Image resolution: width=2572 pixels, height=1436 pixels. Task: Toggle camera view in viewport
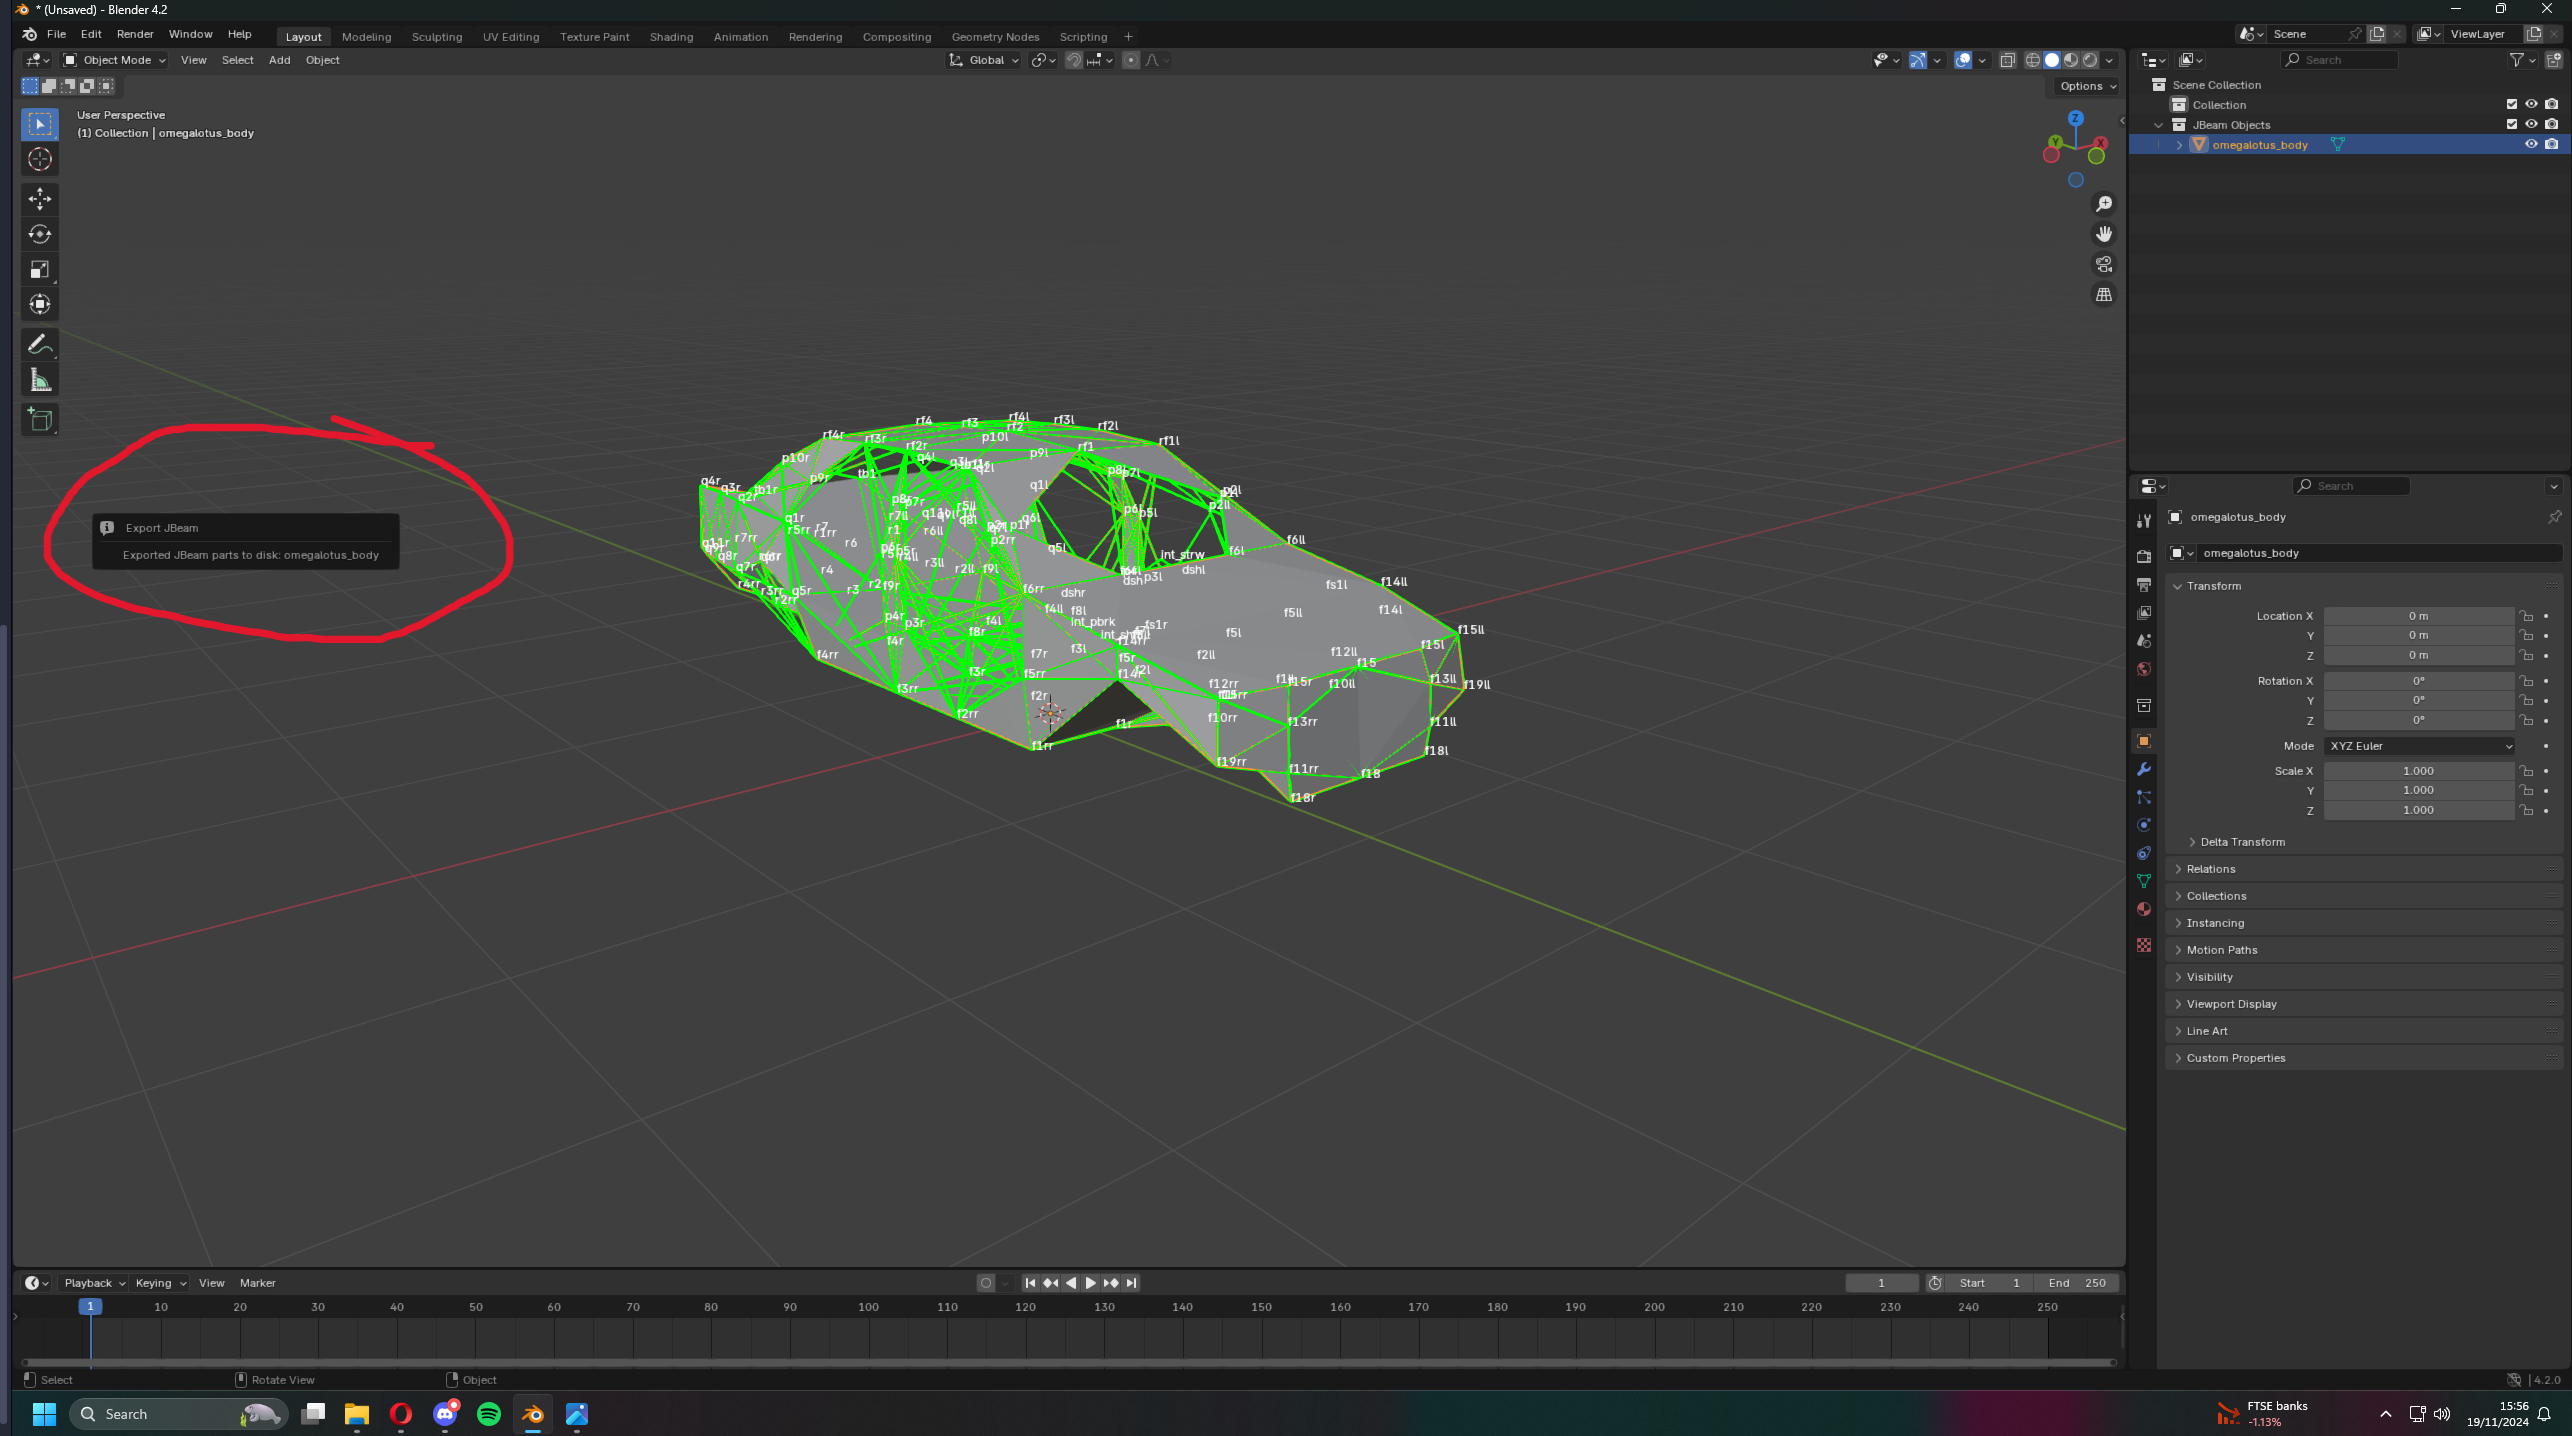(2104, 264)
